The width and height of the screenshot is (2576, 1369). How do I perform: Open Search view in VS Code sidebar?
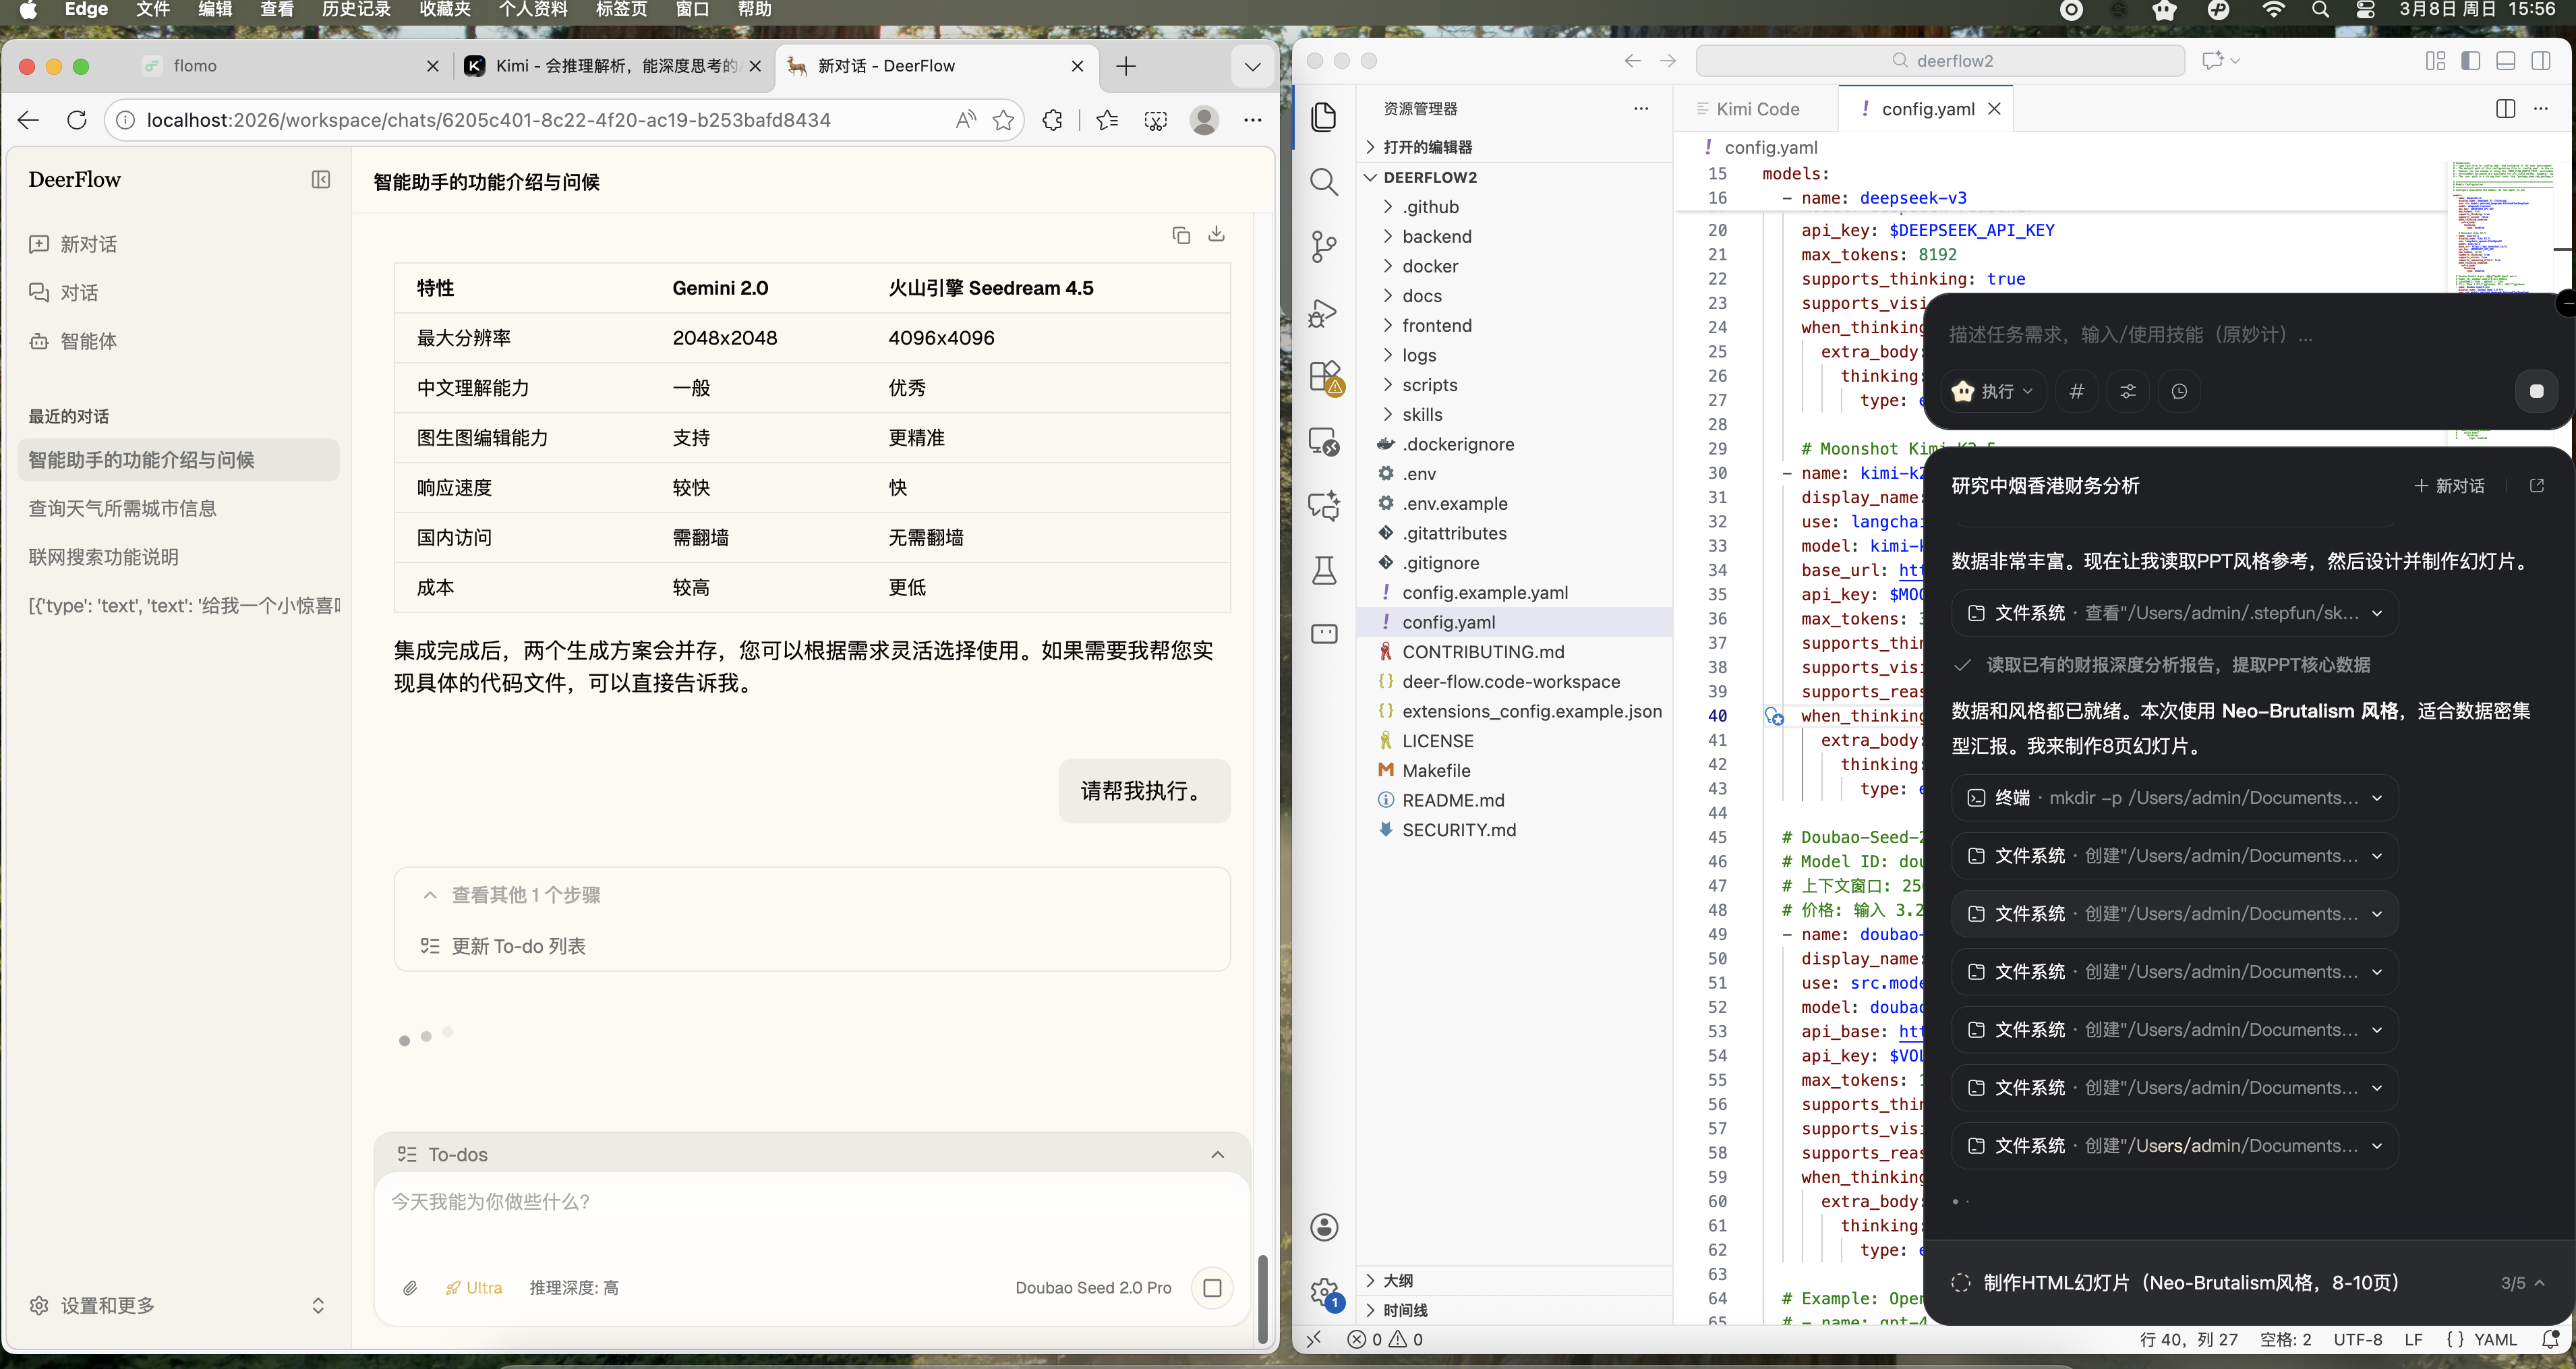(x=1324, y=182)
